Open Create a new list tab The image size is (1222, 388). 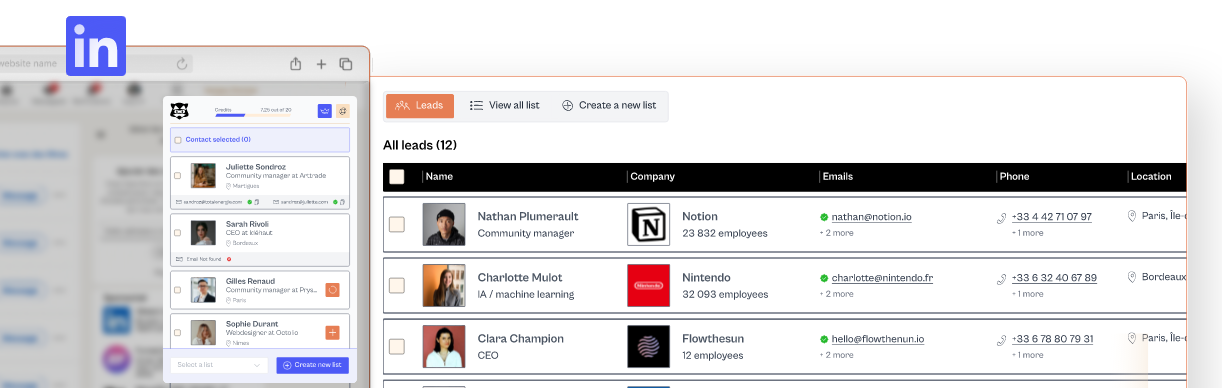609,105
